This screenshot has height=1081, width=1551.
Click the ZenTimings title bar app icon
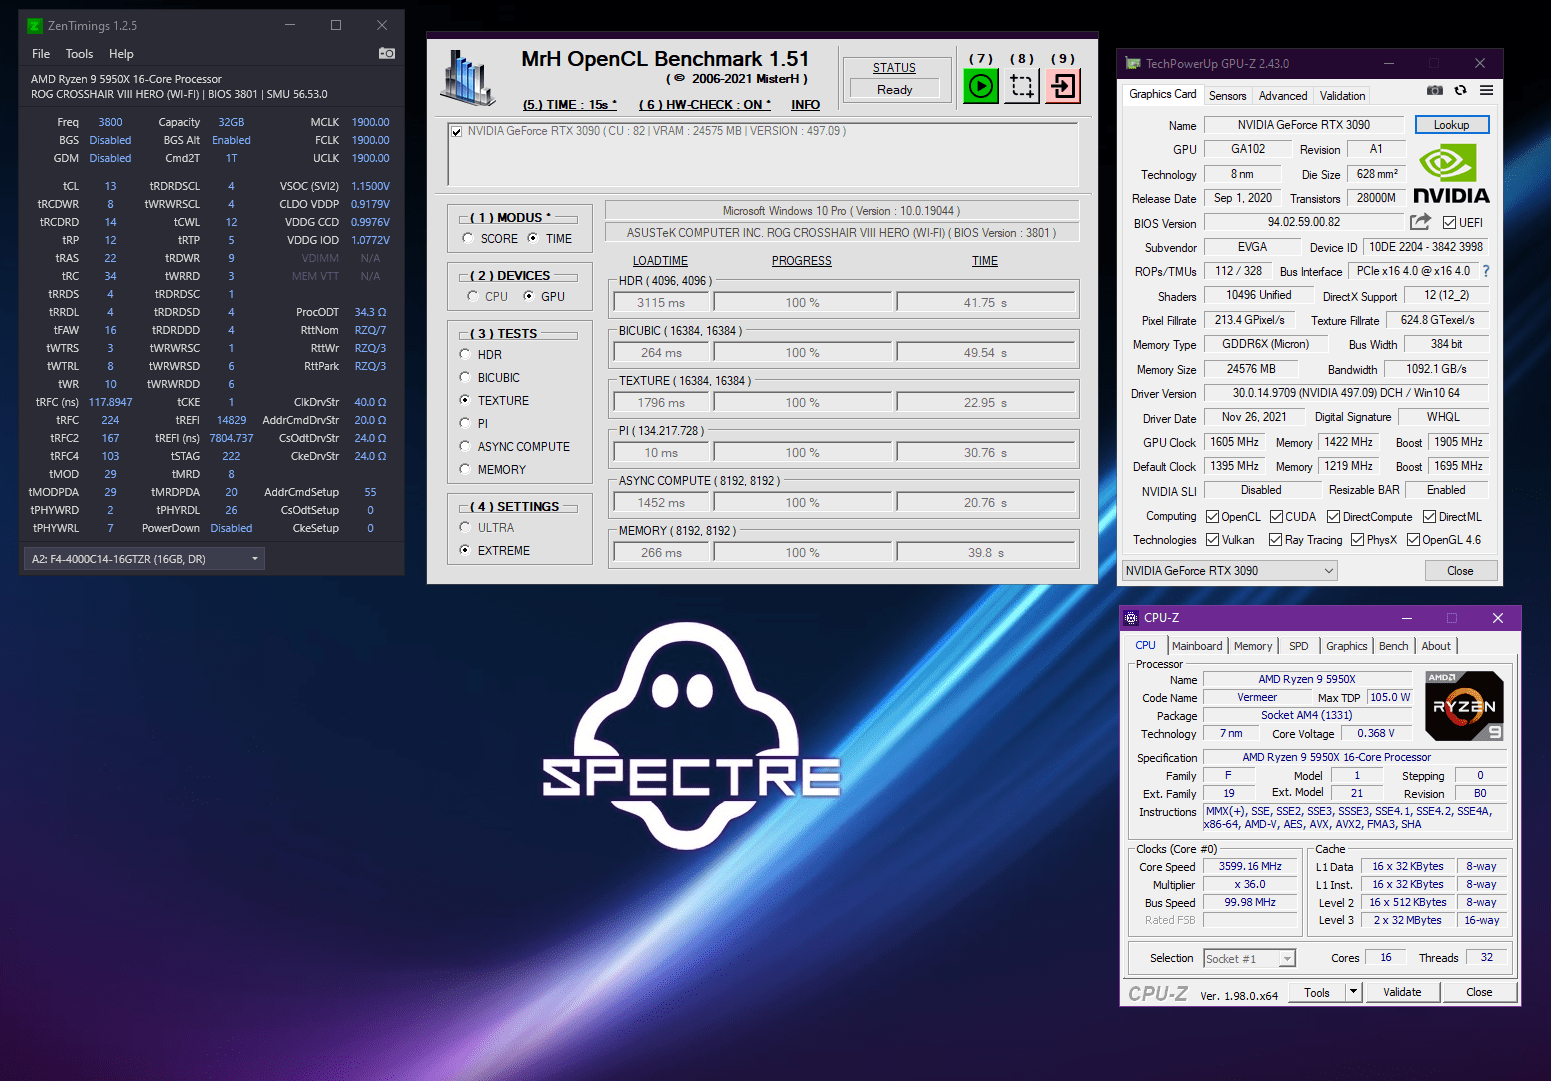tap(35, 25)
